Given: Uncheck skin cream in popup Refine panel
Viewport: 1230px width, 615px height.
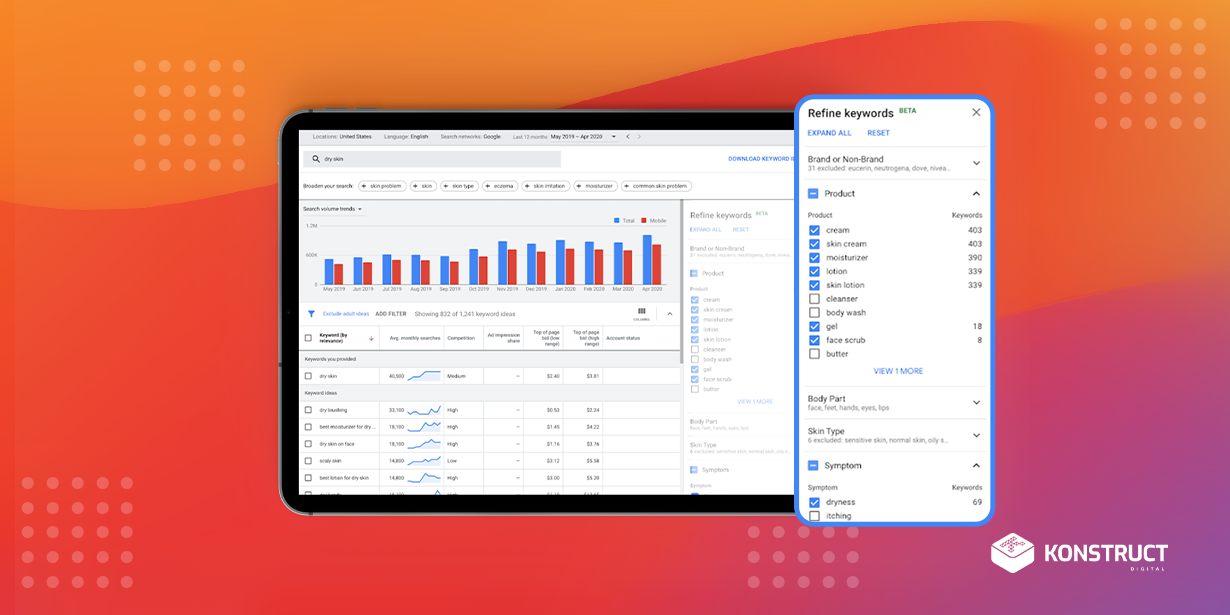Looking at the screenshot, I should click(x=814, y=244).
